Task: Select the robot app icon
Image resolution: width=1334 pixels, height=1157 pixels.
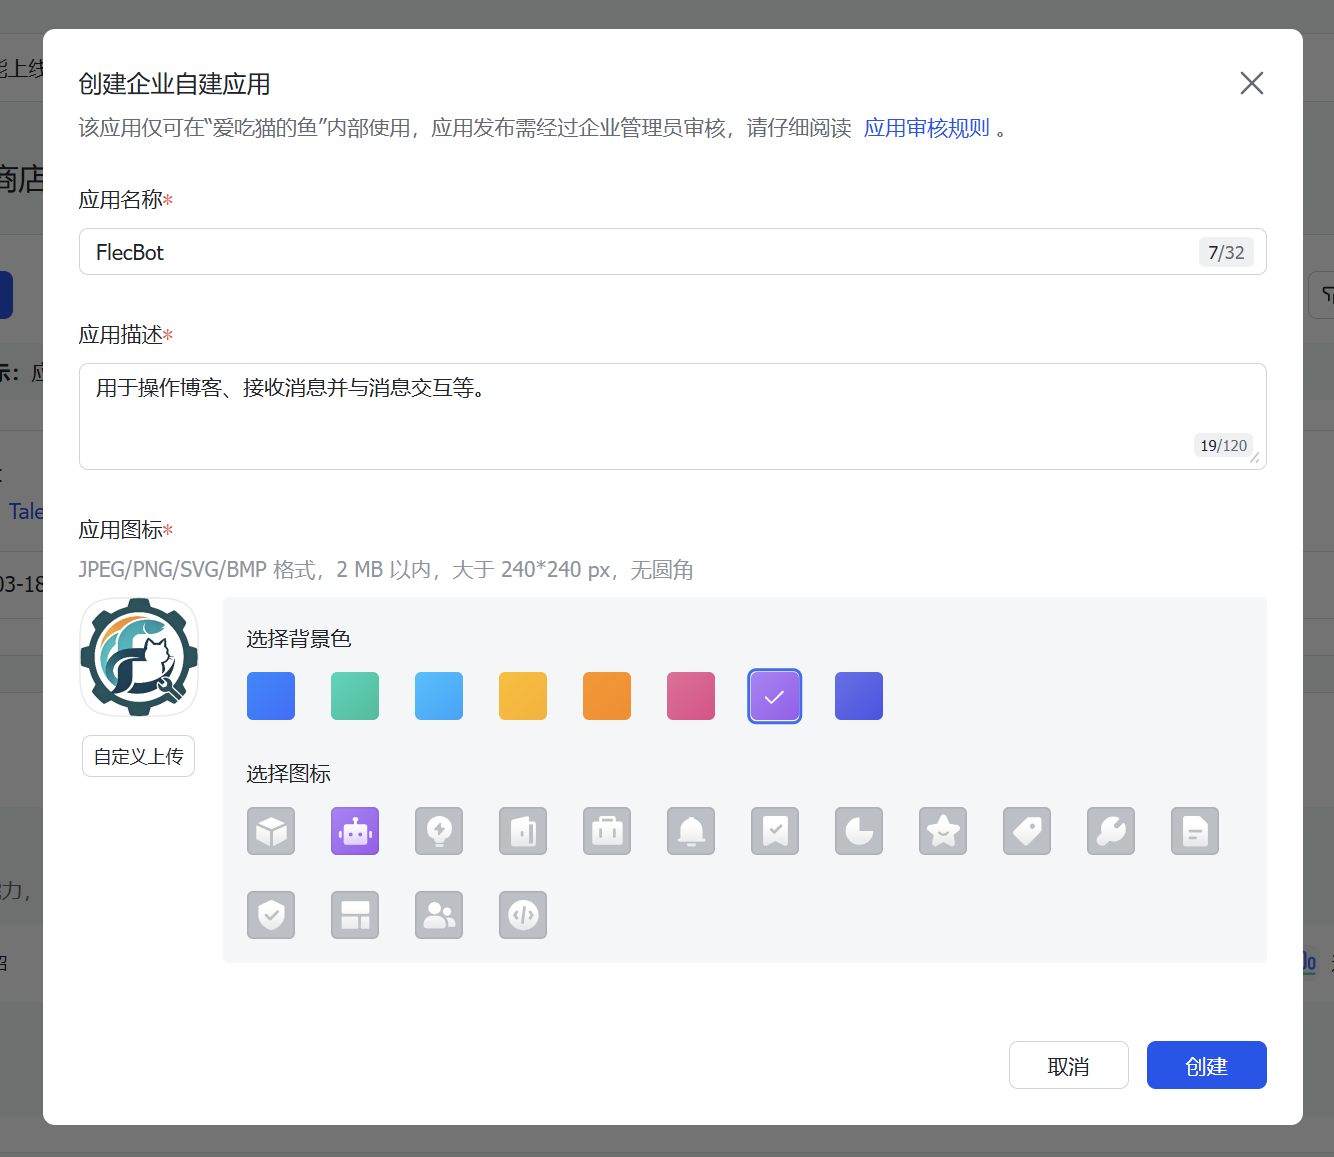Action: pos(355,831)
